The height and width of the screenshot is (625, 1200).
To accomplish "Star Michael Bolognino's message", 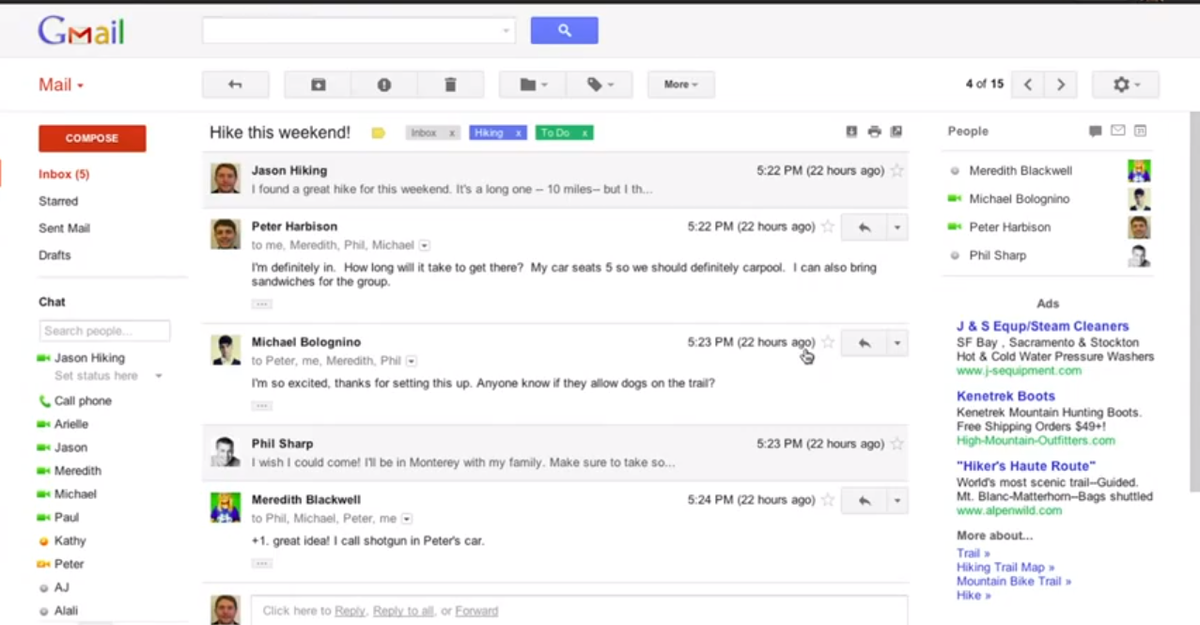I will click(x=827, y=343).
